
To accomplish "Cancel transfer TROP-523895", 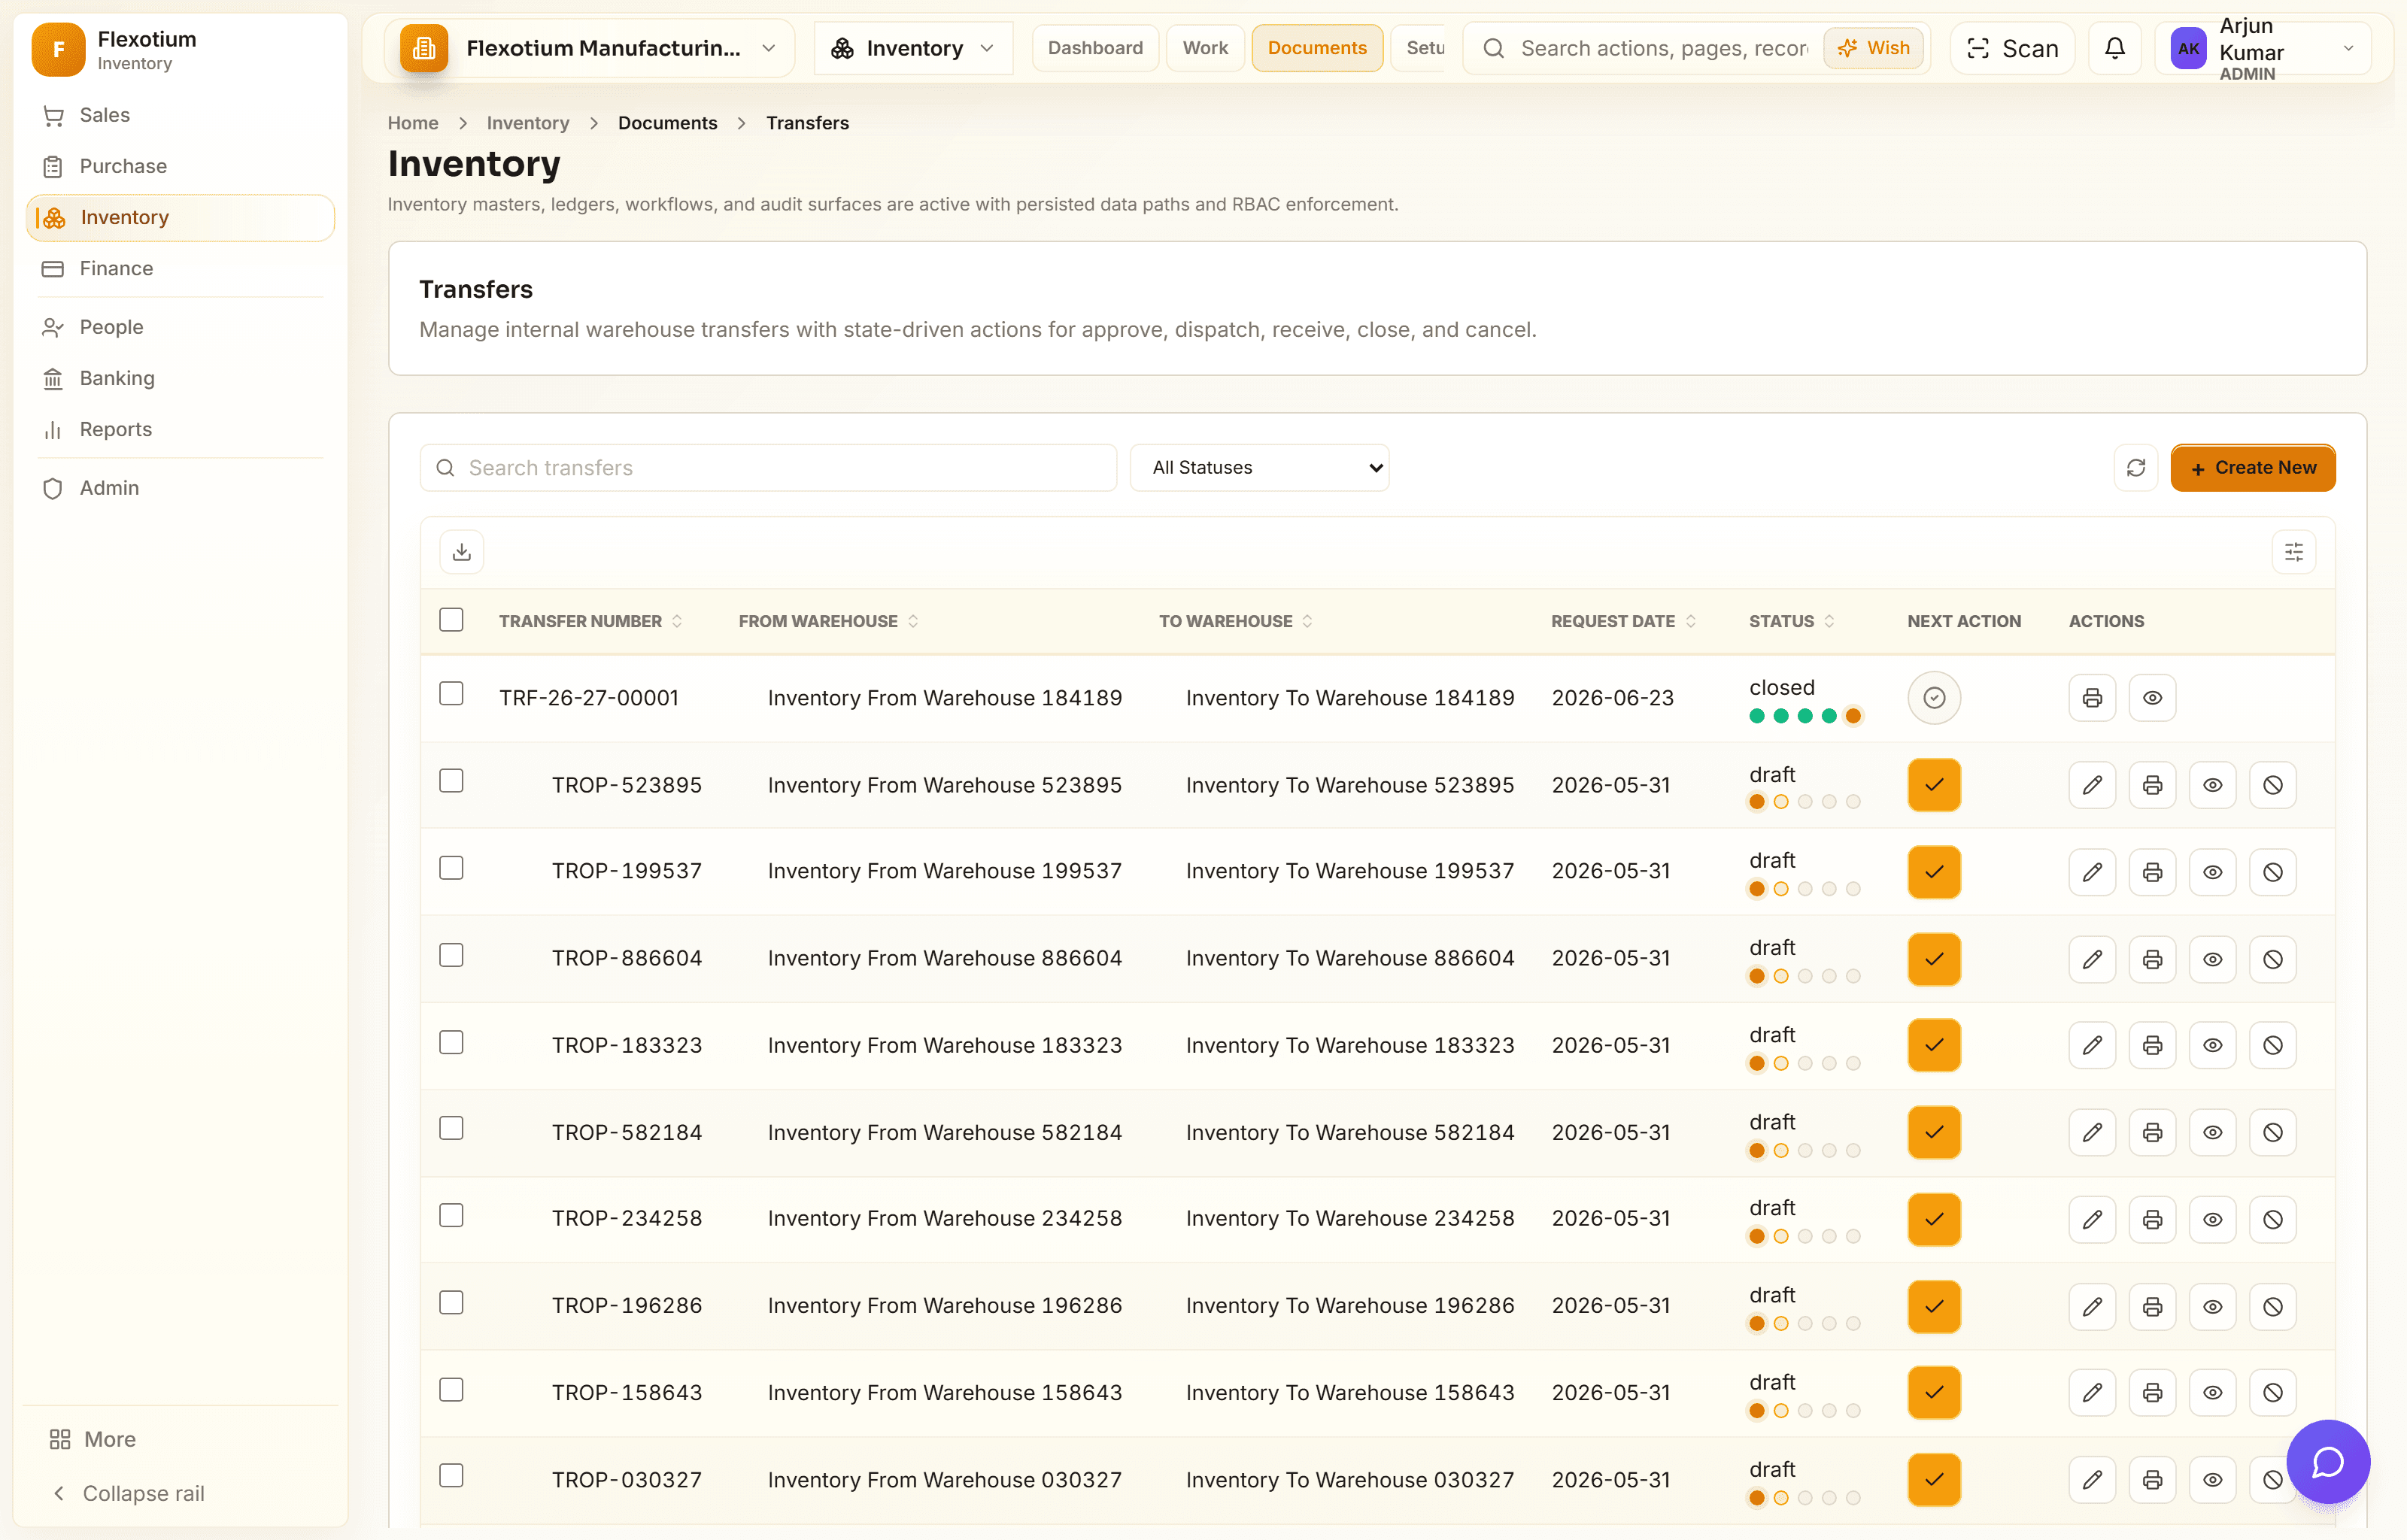I will 2272,785.
